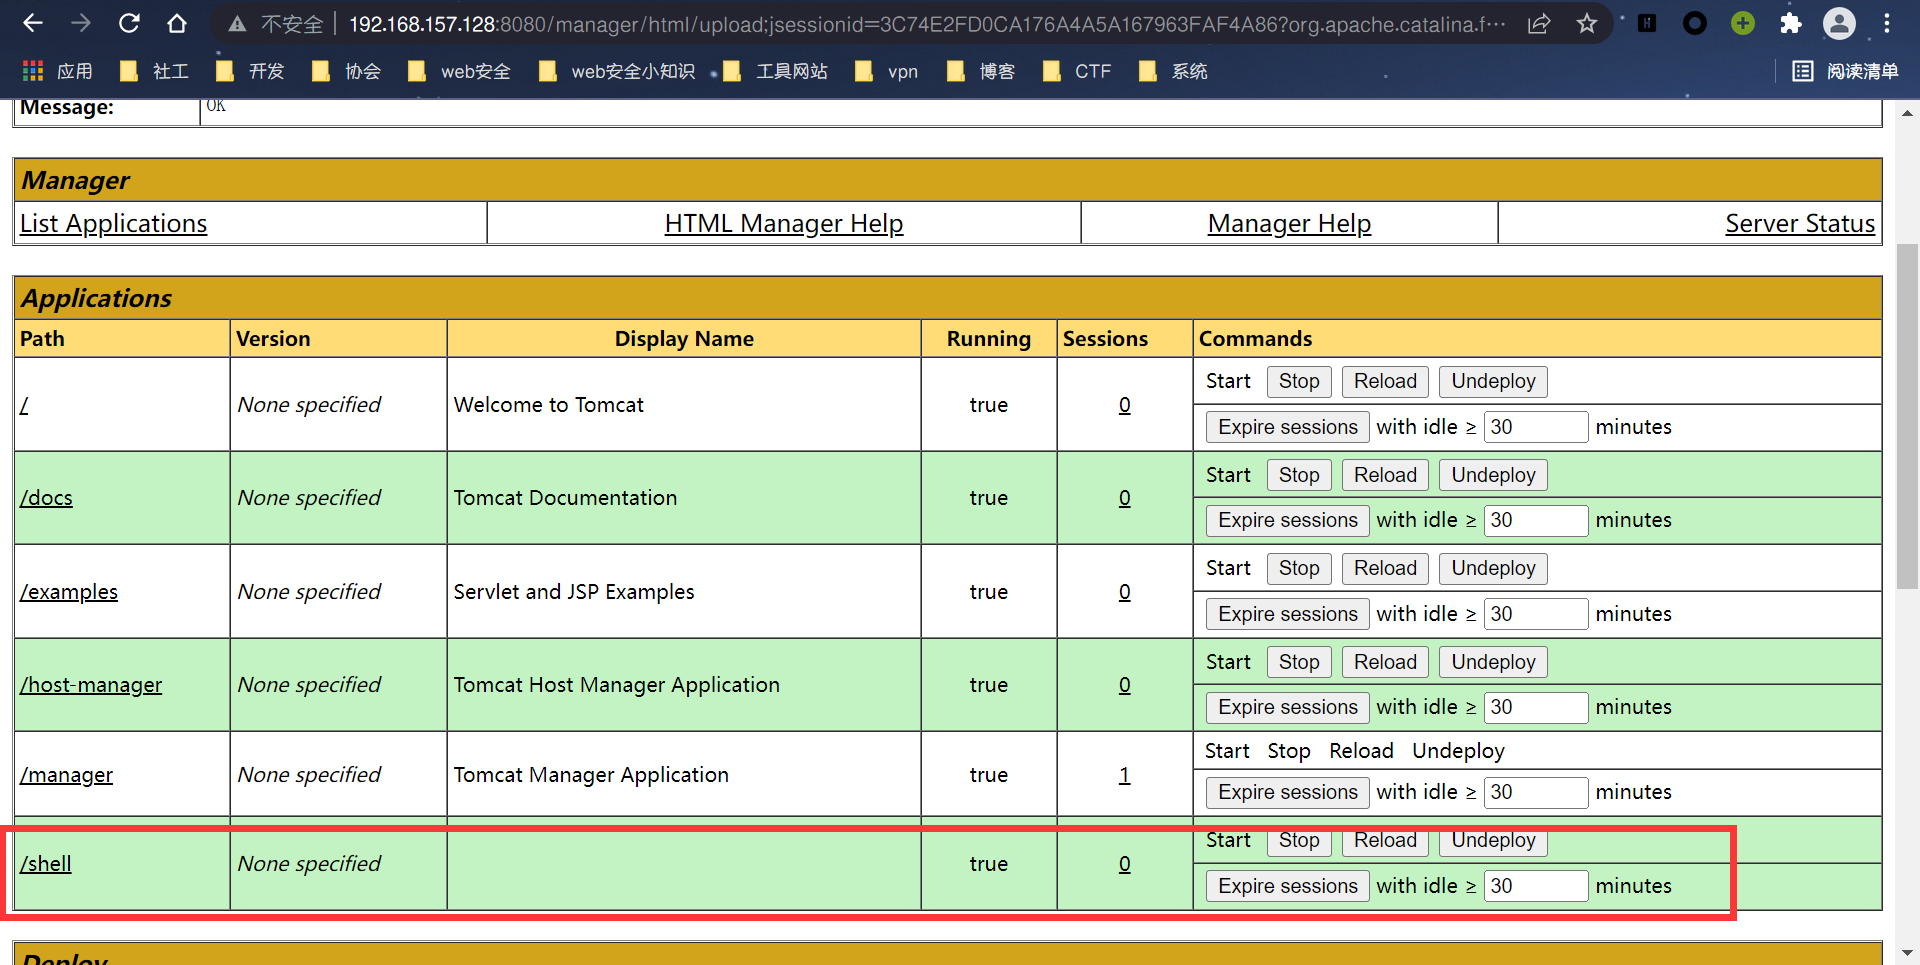
Task: Open the CTF bookmark folder
Action: point(1077,71)
